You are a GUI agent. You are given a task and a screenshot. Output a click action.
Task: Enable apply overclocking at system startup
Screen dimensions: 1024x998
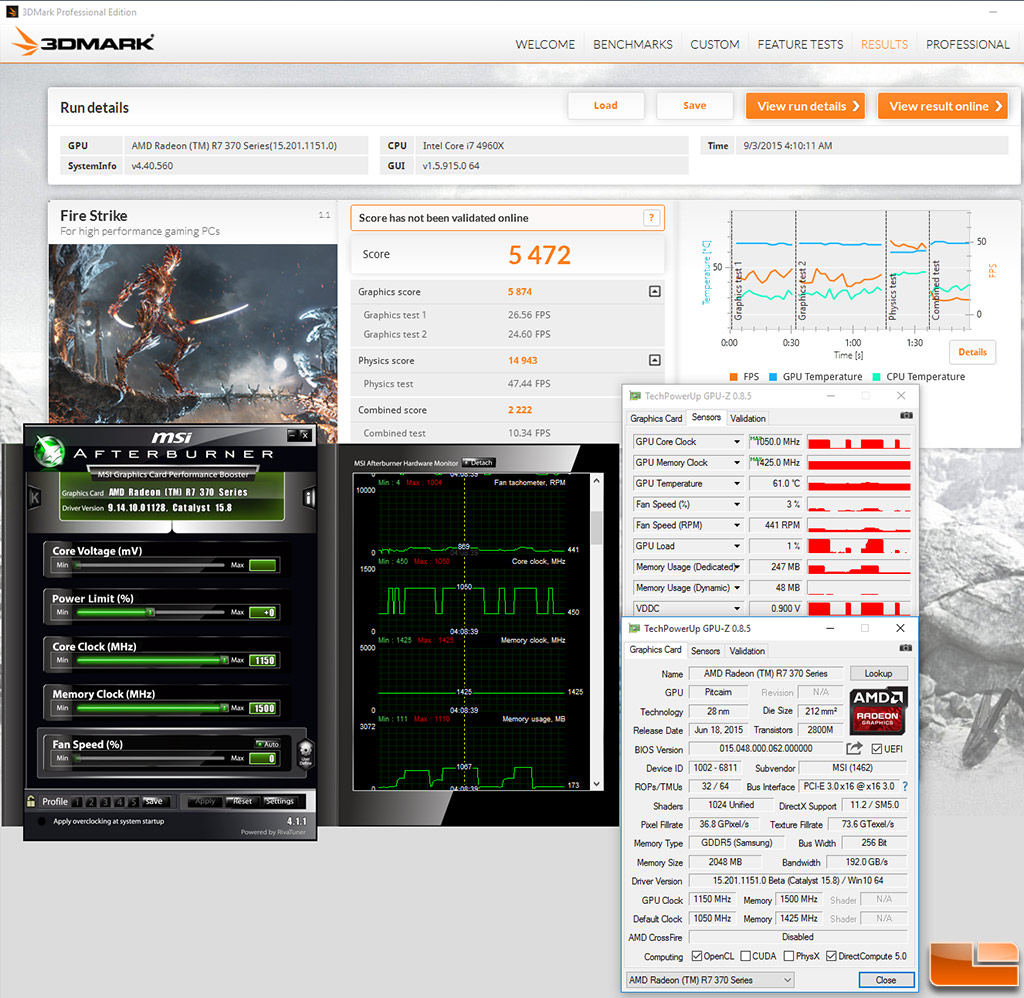42,821
